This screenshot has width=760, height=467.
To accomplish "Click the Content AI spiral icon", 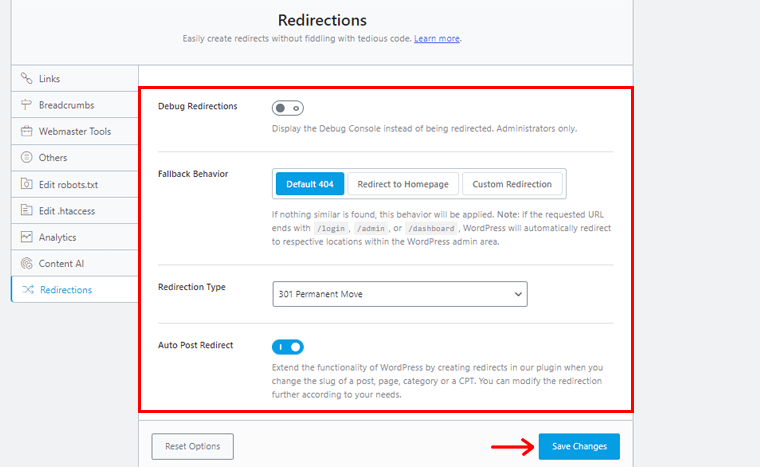I will tap(27, 264).
